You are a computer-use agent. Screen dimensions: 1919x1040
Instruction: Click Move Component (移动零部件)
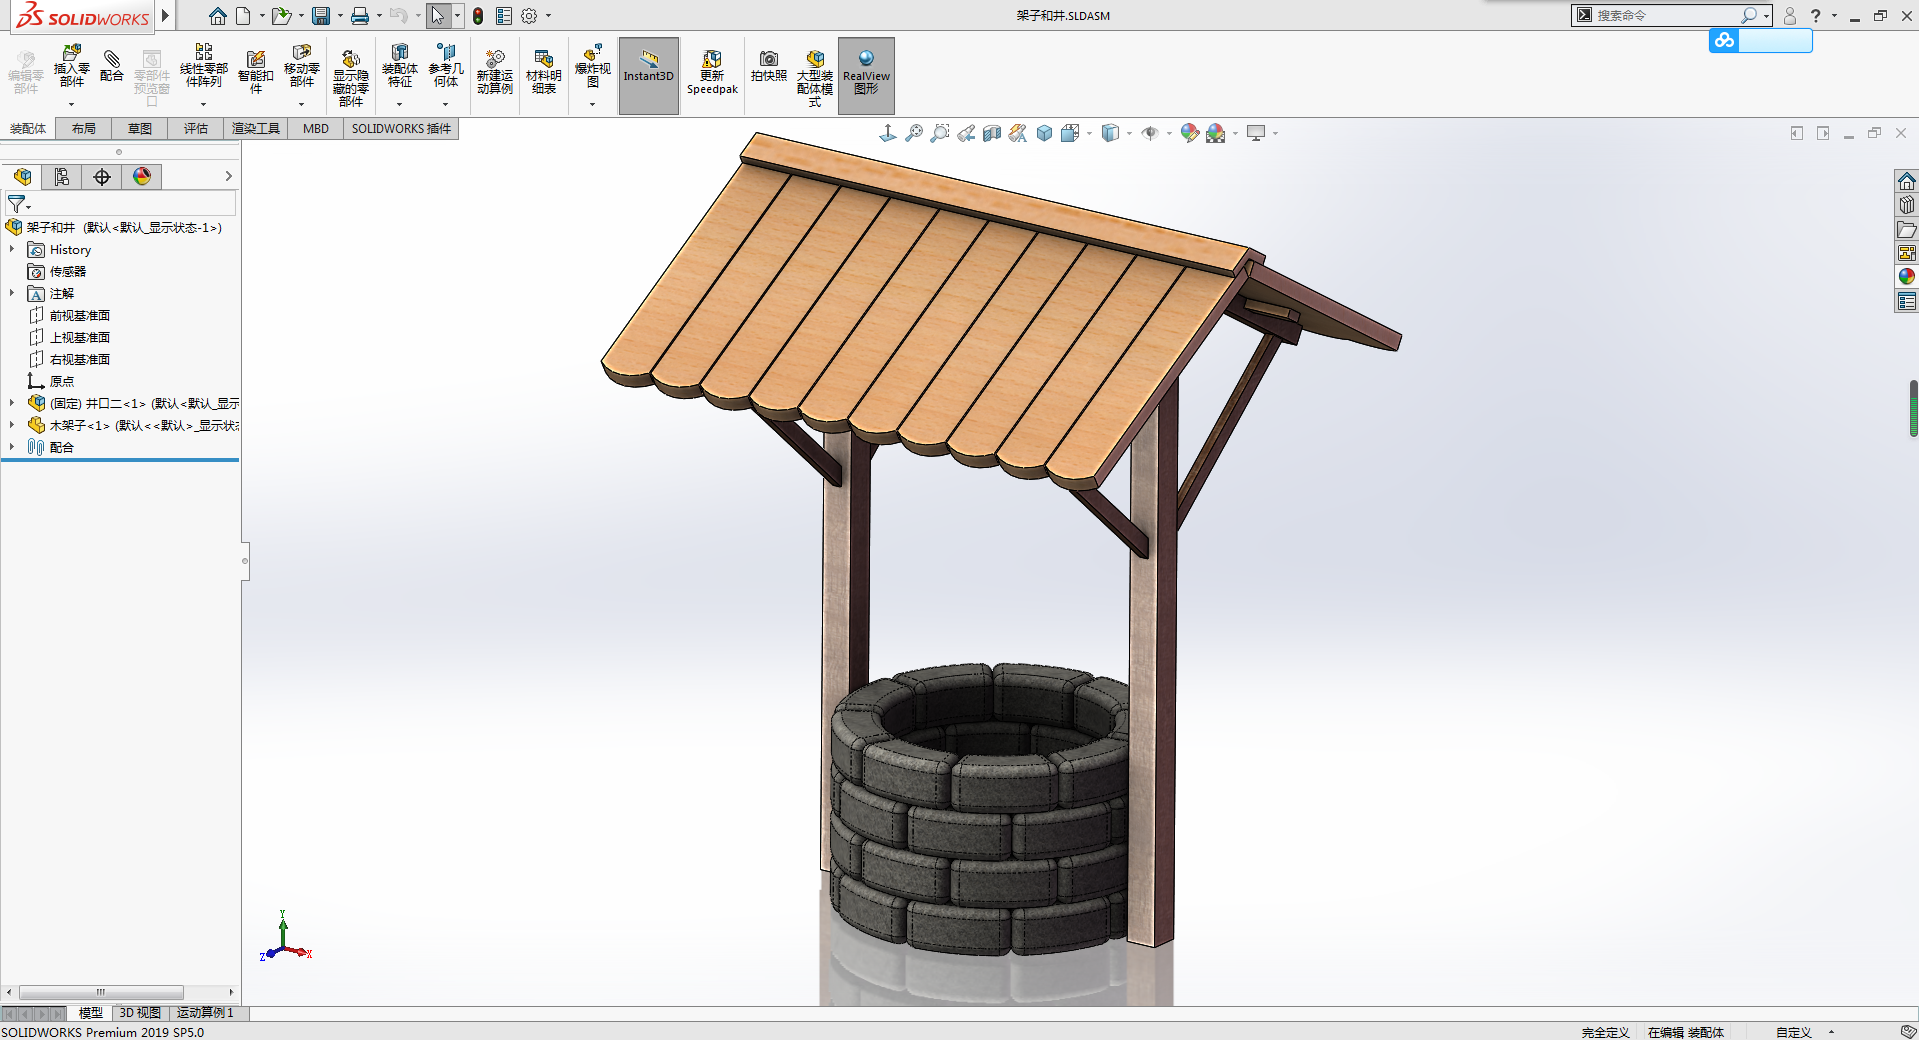point(302,67)
